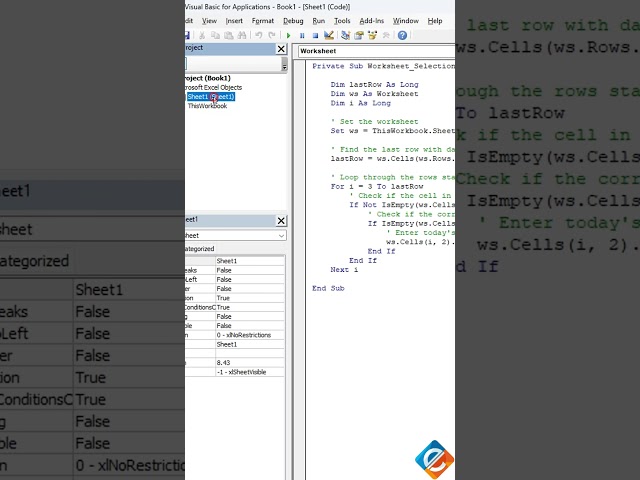This screenshot has width=640, height=480.
Task: Open the Run menu
Action: pyautogui.click(x=318, y=21)
